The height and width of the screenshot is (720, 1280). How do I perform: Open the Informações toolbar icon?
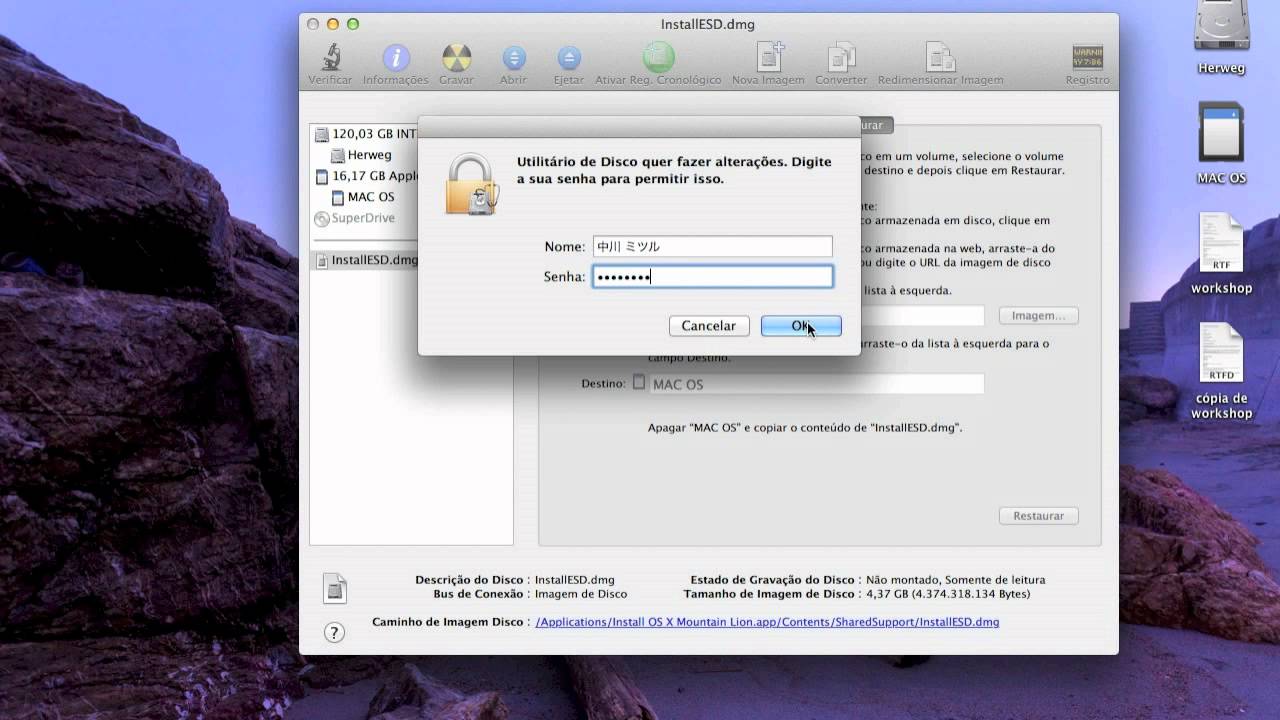(396, 57)
